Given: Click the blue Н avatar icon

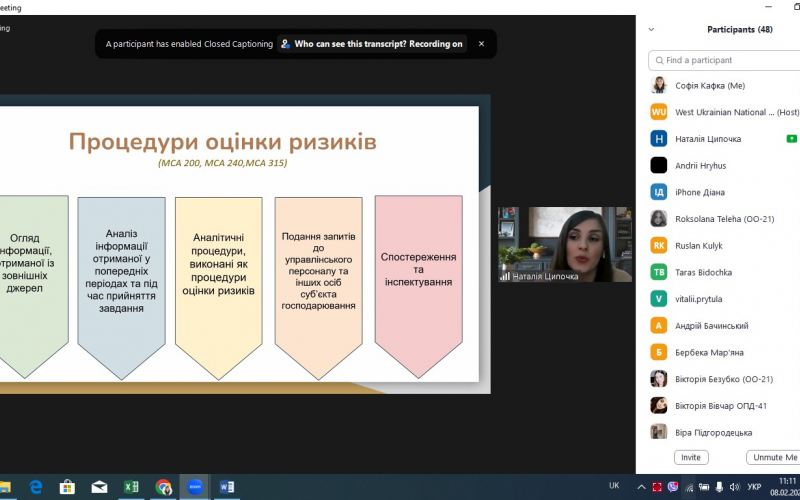Looking at the screenshot, I should 659,139.
